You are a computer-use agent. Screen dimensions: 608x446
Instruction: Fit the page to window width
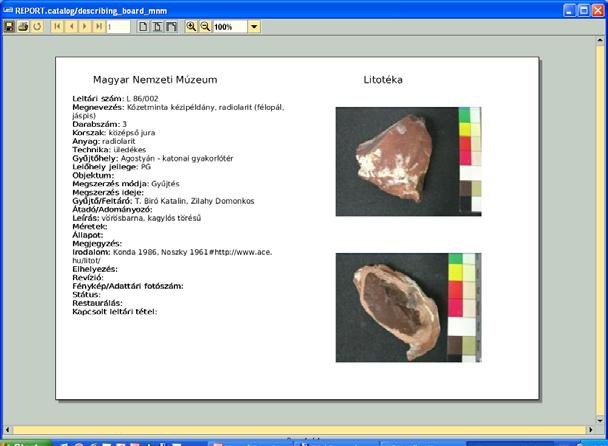pyautogui.click(x=171, y=27)
